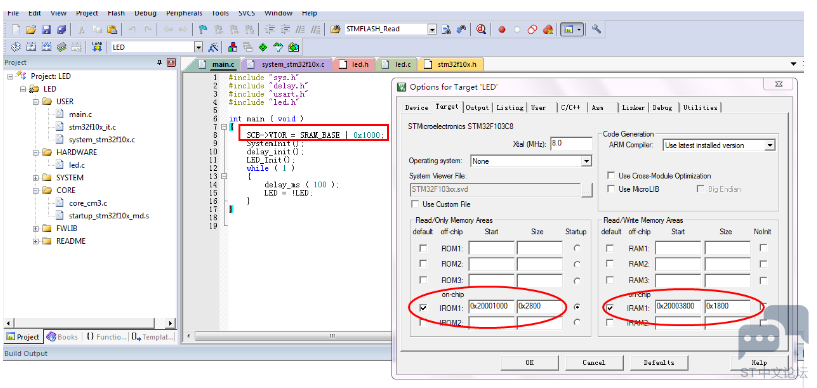This screenshot has height=388, width=817.
Task: Click OK in Options for Target
Action: (529, 362)
